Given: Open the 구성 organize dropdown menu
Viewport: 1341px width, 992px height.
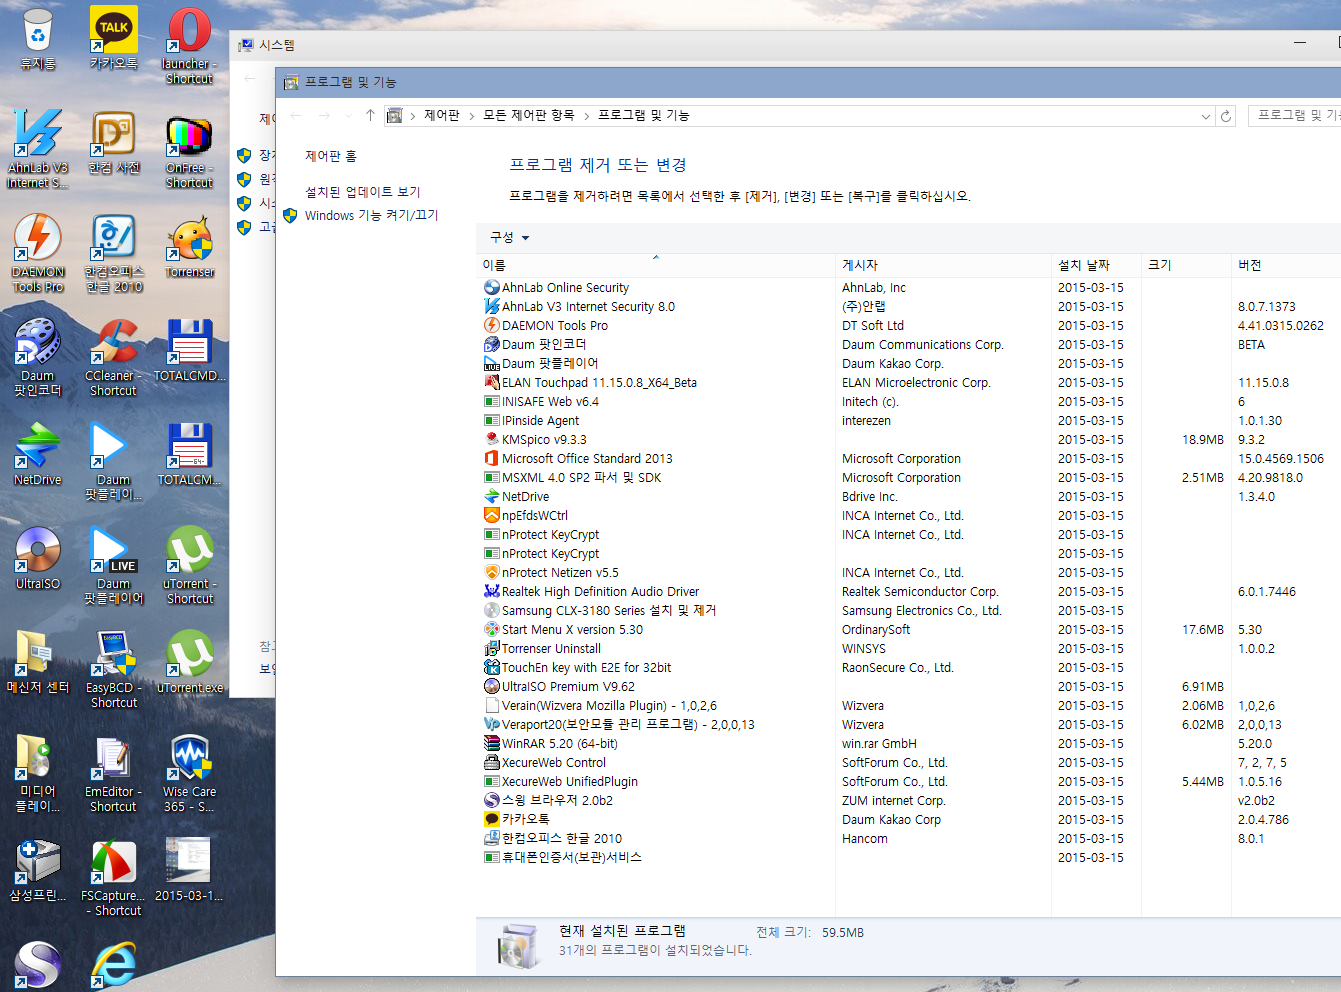Looking at the screenshot, I should pos(509,238).
